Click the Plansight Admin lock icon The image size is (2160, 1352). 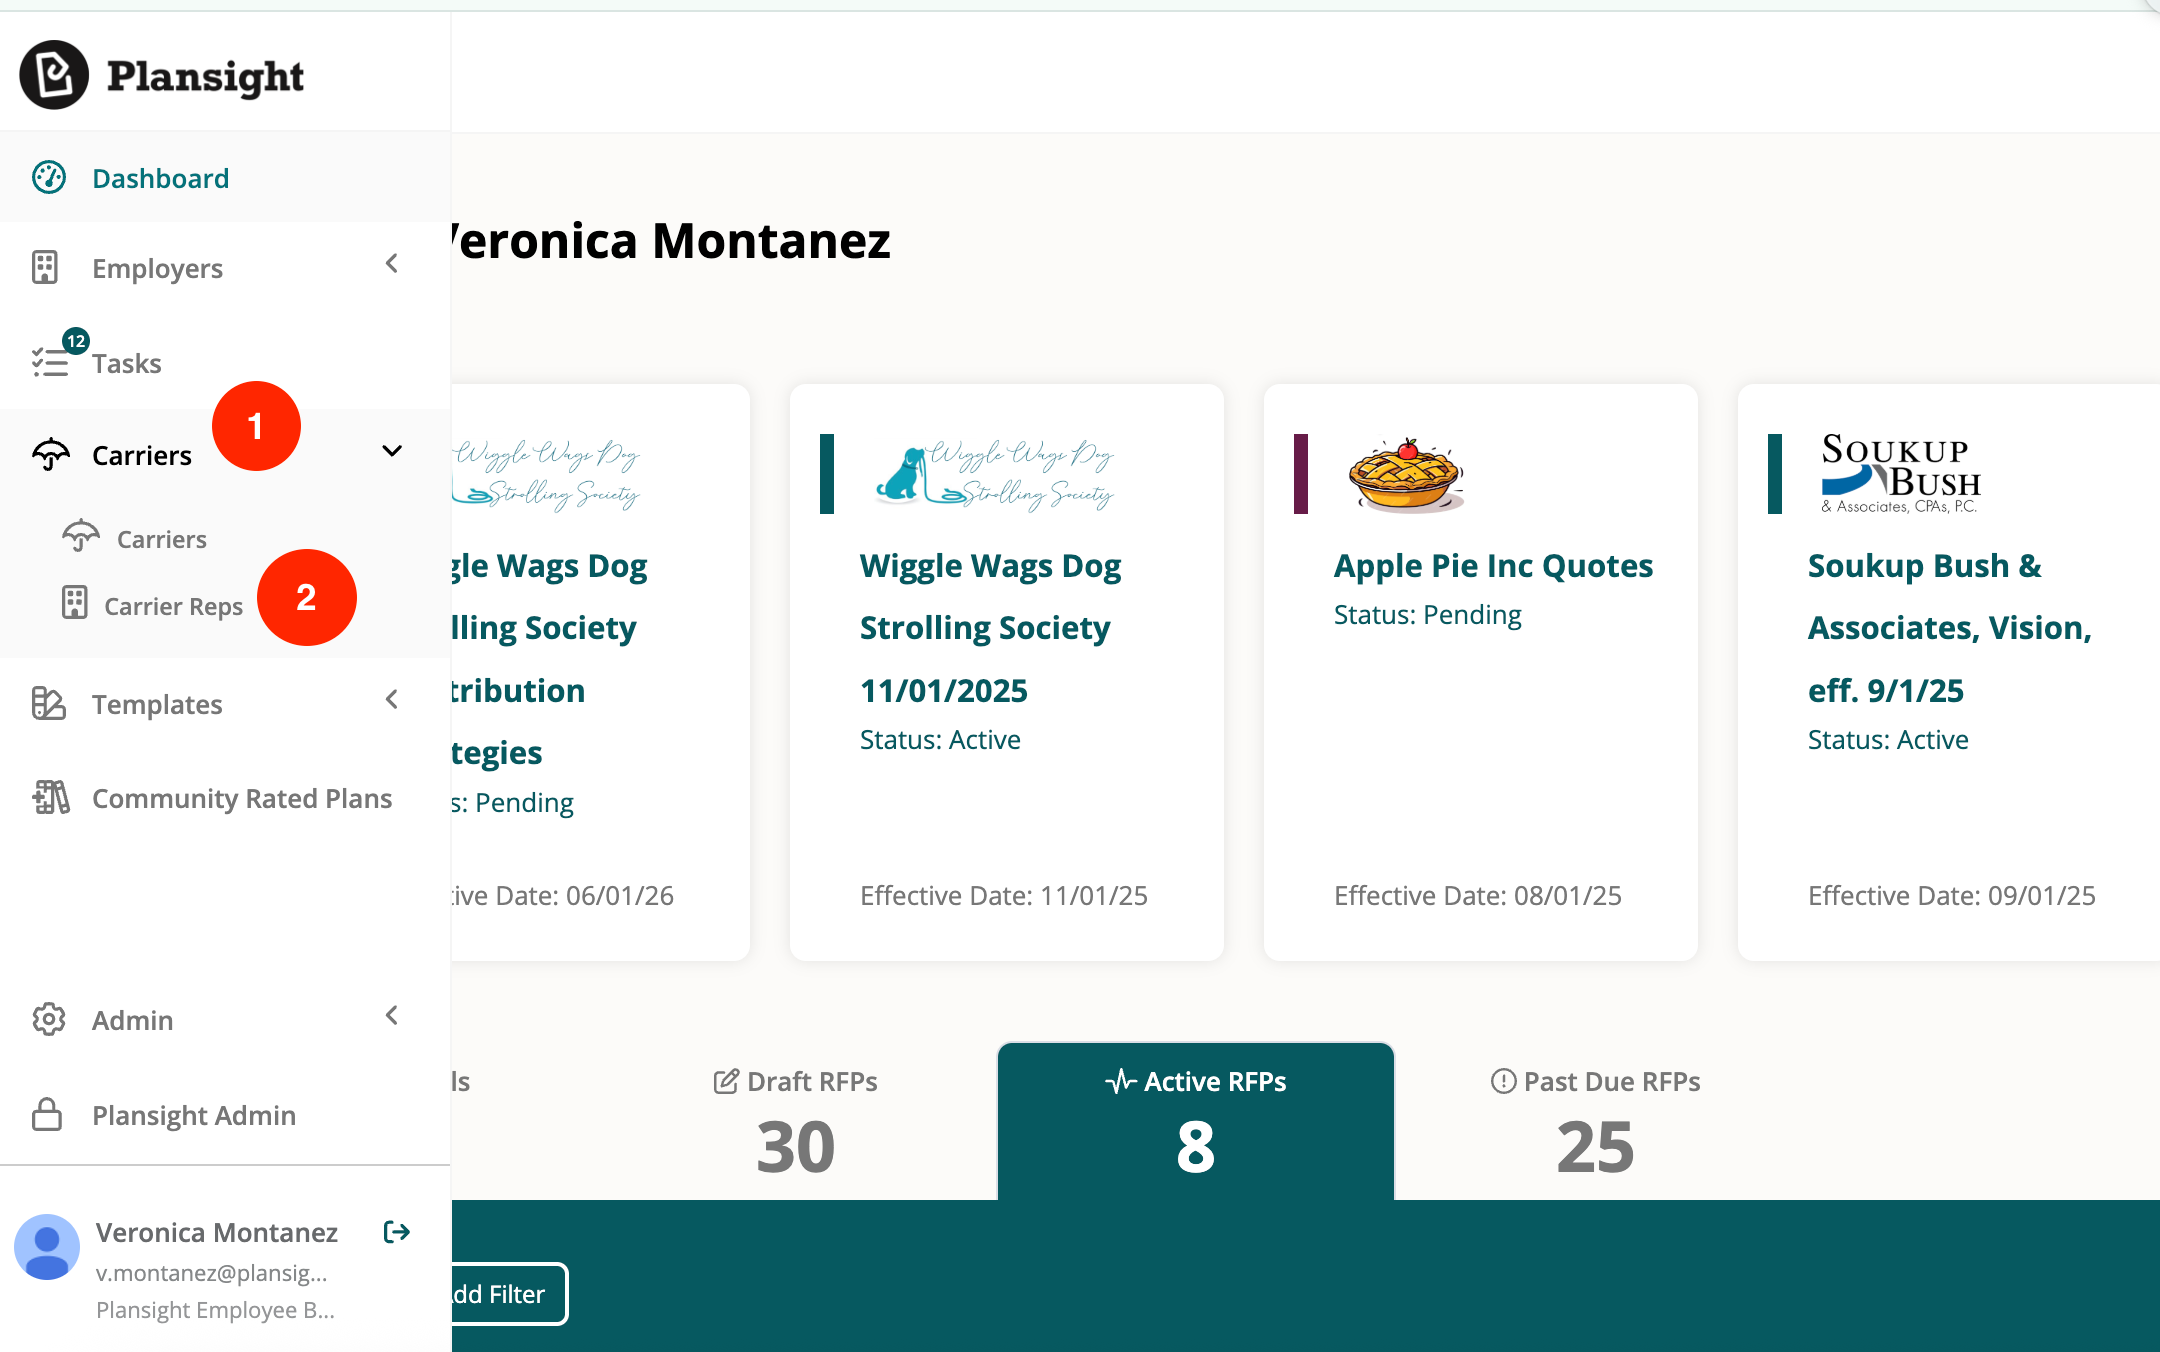click(47, 1114)
